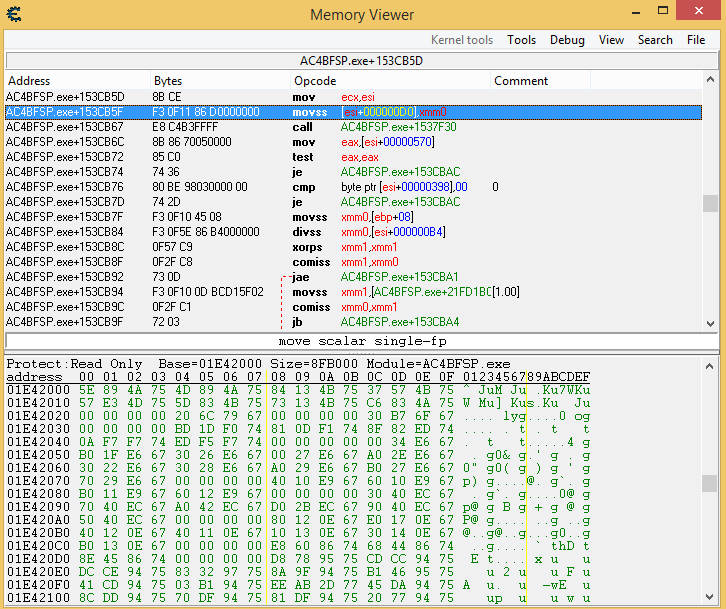
Task: Click the disassembler scrollbar up arrow
Action: (x=710, y=80)
